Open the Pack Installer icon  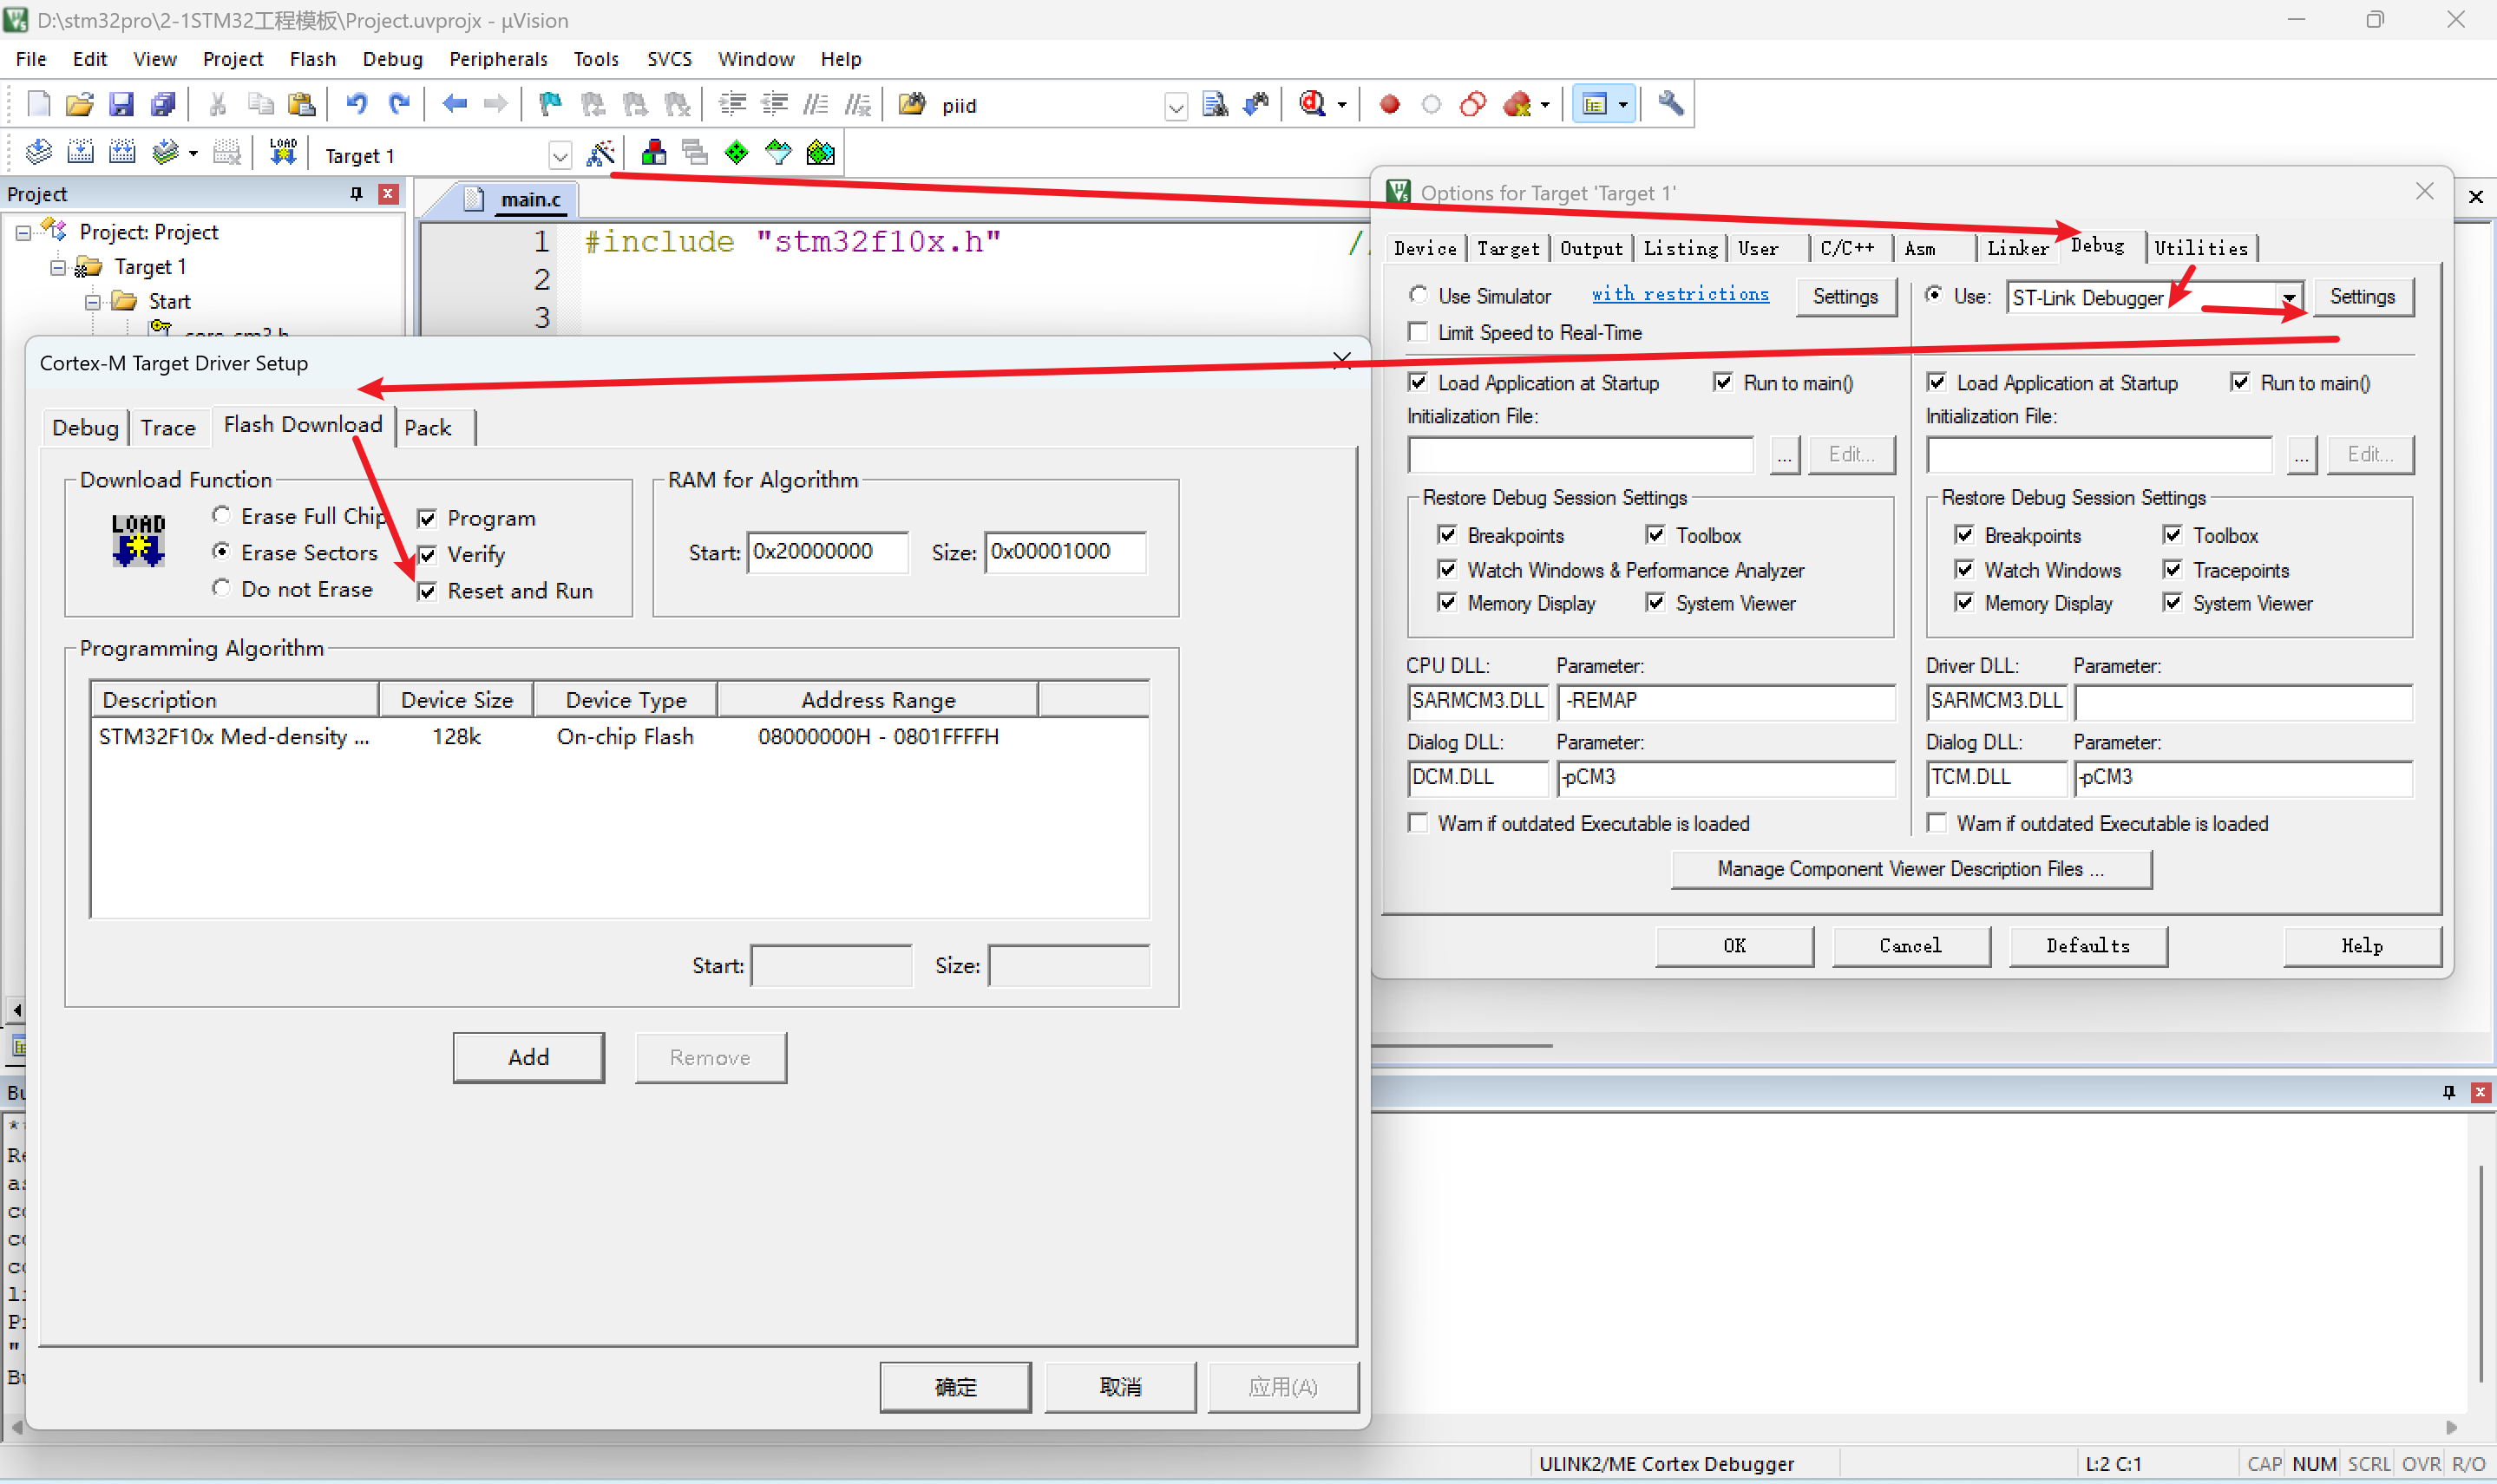coord(821,153)
